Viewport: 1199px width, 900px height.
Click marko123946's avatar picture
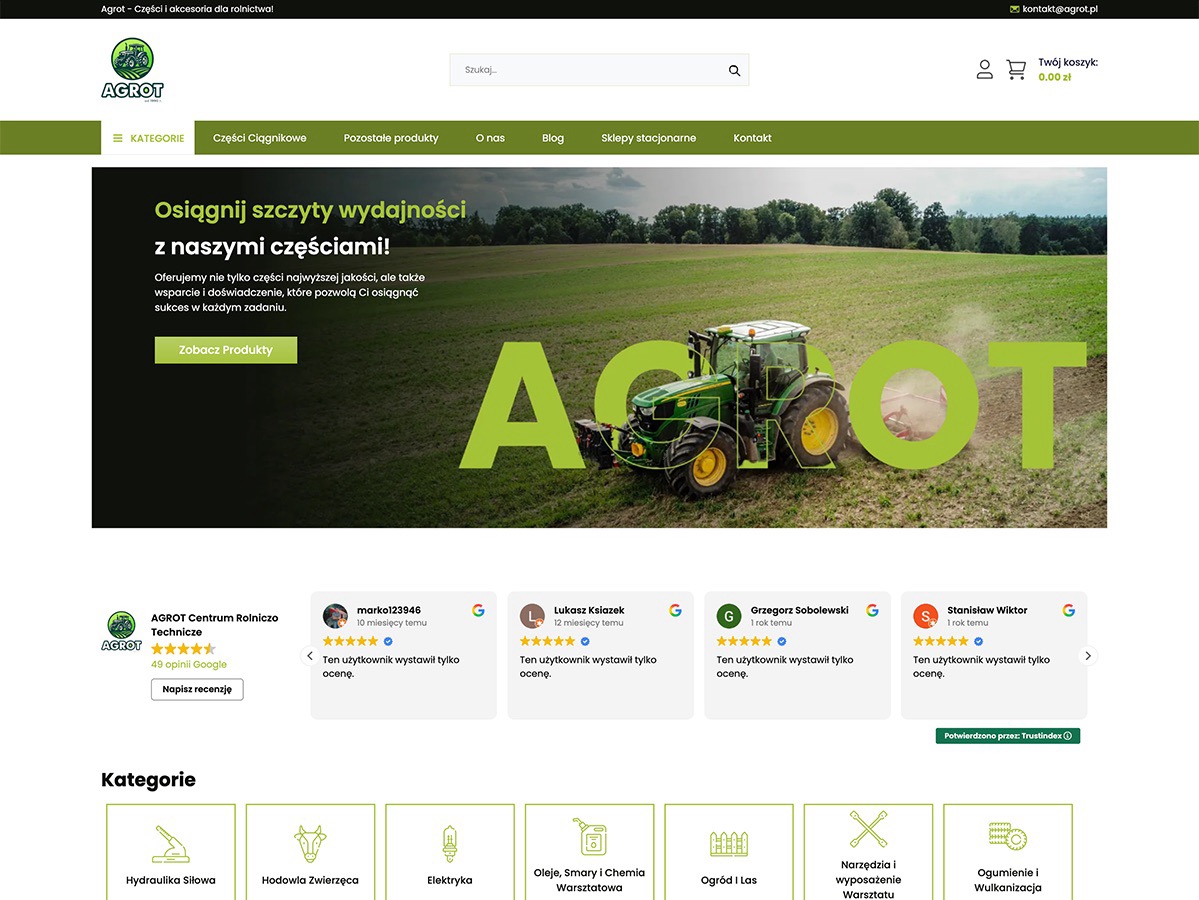(x=335, y=616)
